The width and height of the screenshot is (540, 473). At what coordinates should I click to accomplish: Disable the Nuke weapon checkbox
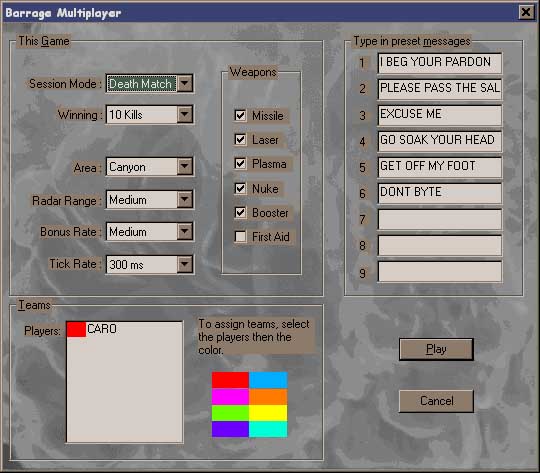[240, 188]
